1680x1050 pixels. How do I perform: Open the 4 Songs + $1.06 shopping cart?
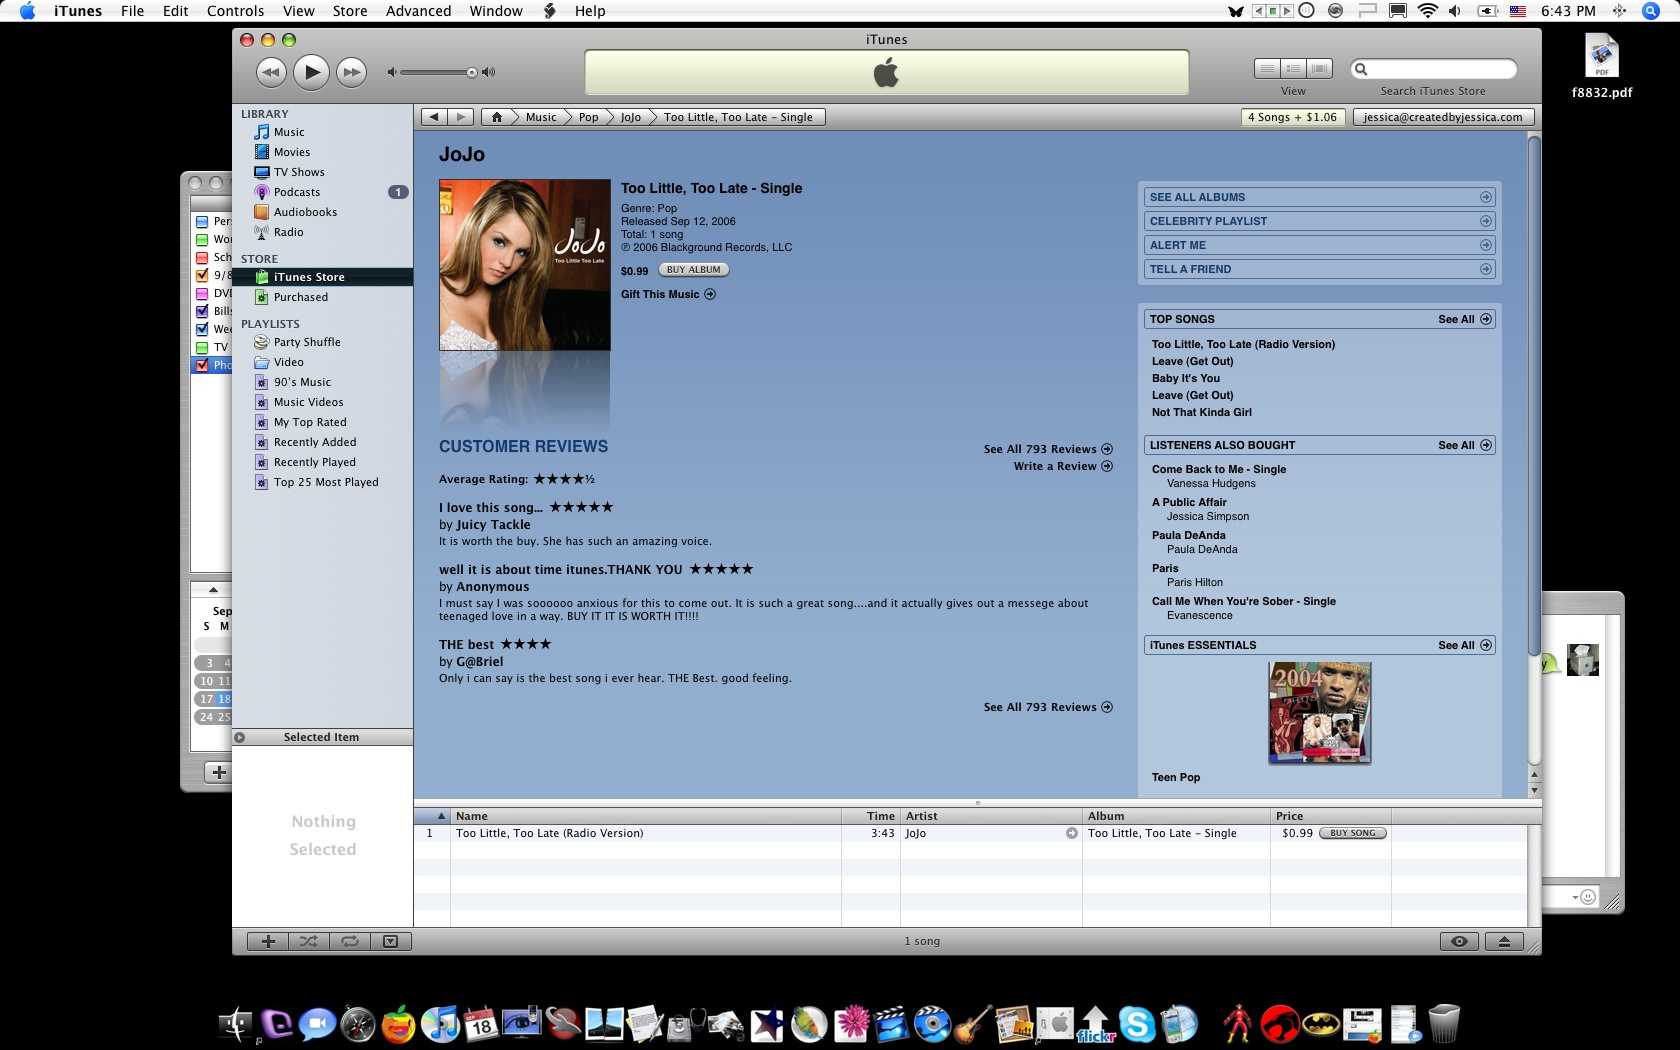[1292, 117]
